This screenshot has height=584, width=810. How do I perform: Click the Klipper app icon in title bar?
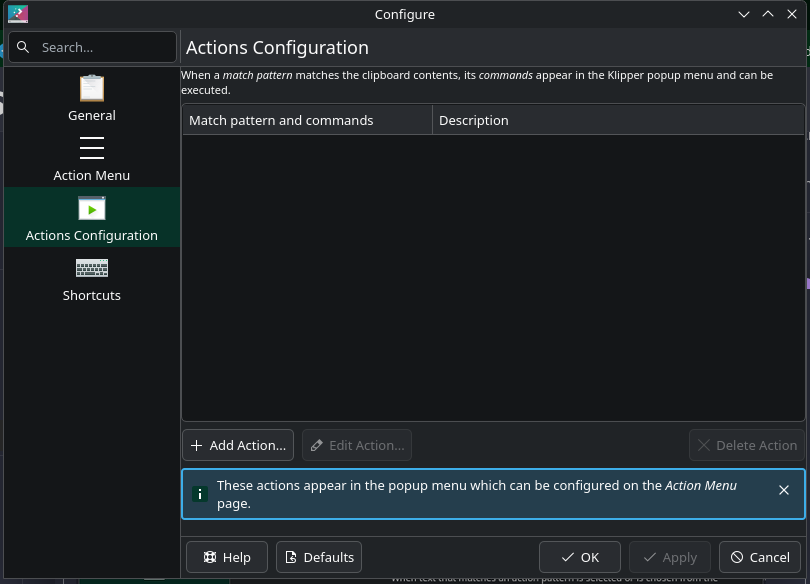click(18, 14)
